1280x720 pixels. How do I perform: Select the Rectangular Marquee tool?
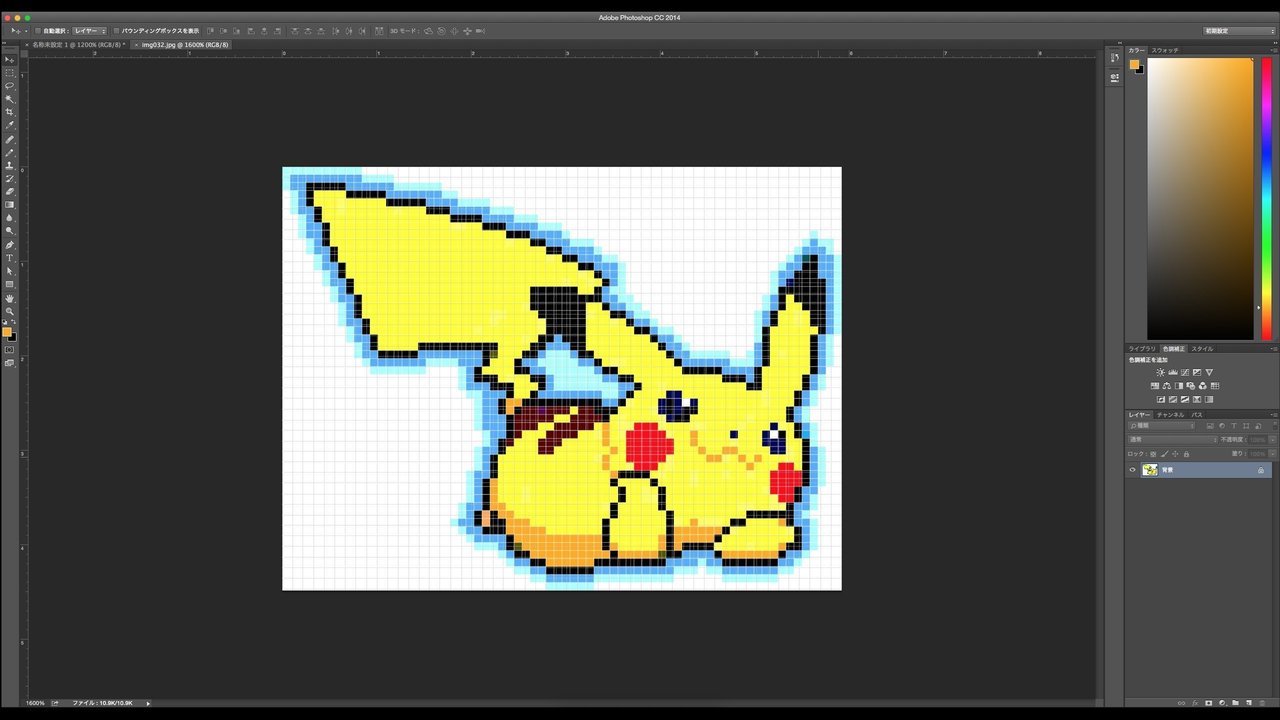coord(10,72)
